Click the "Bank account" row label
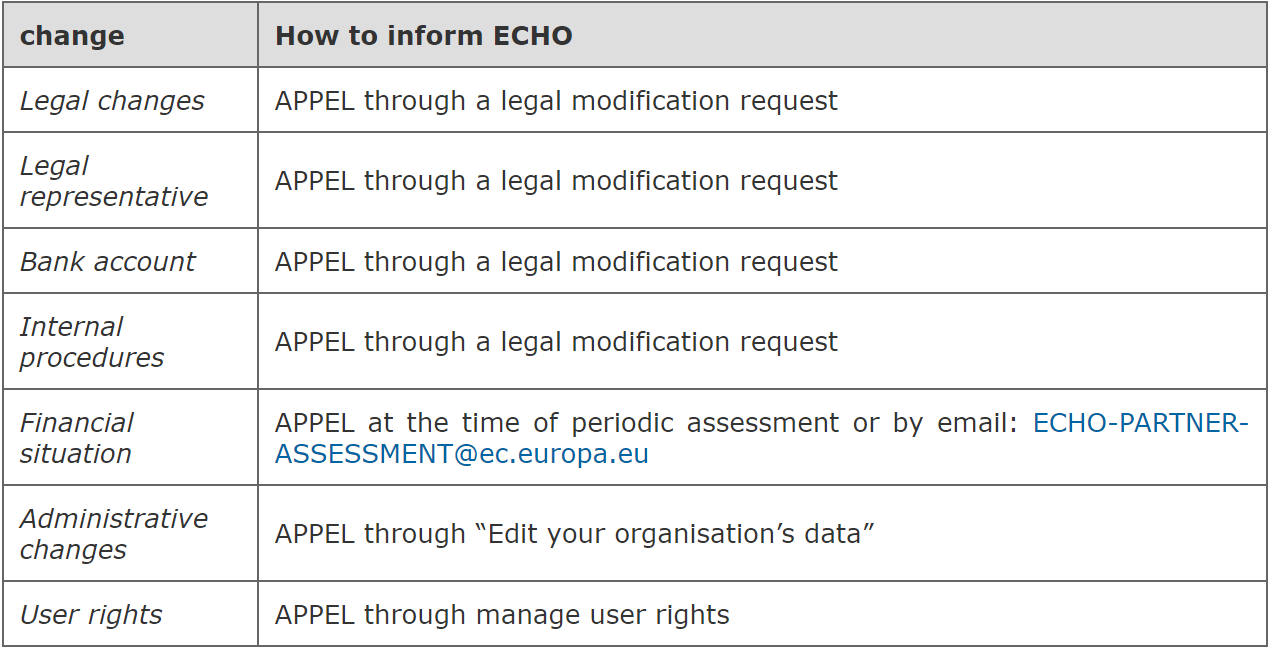This screenshot has width=1272, height=648. 108,262
